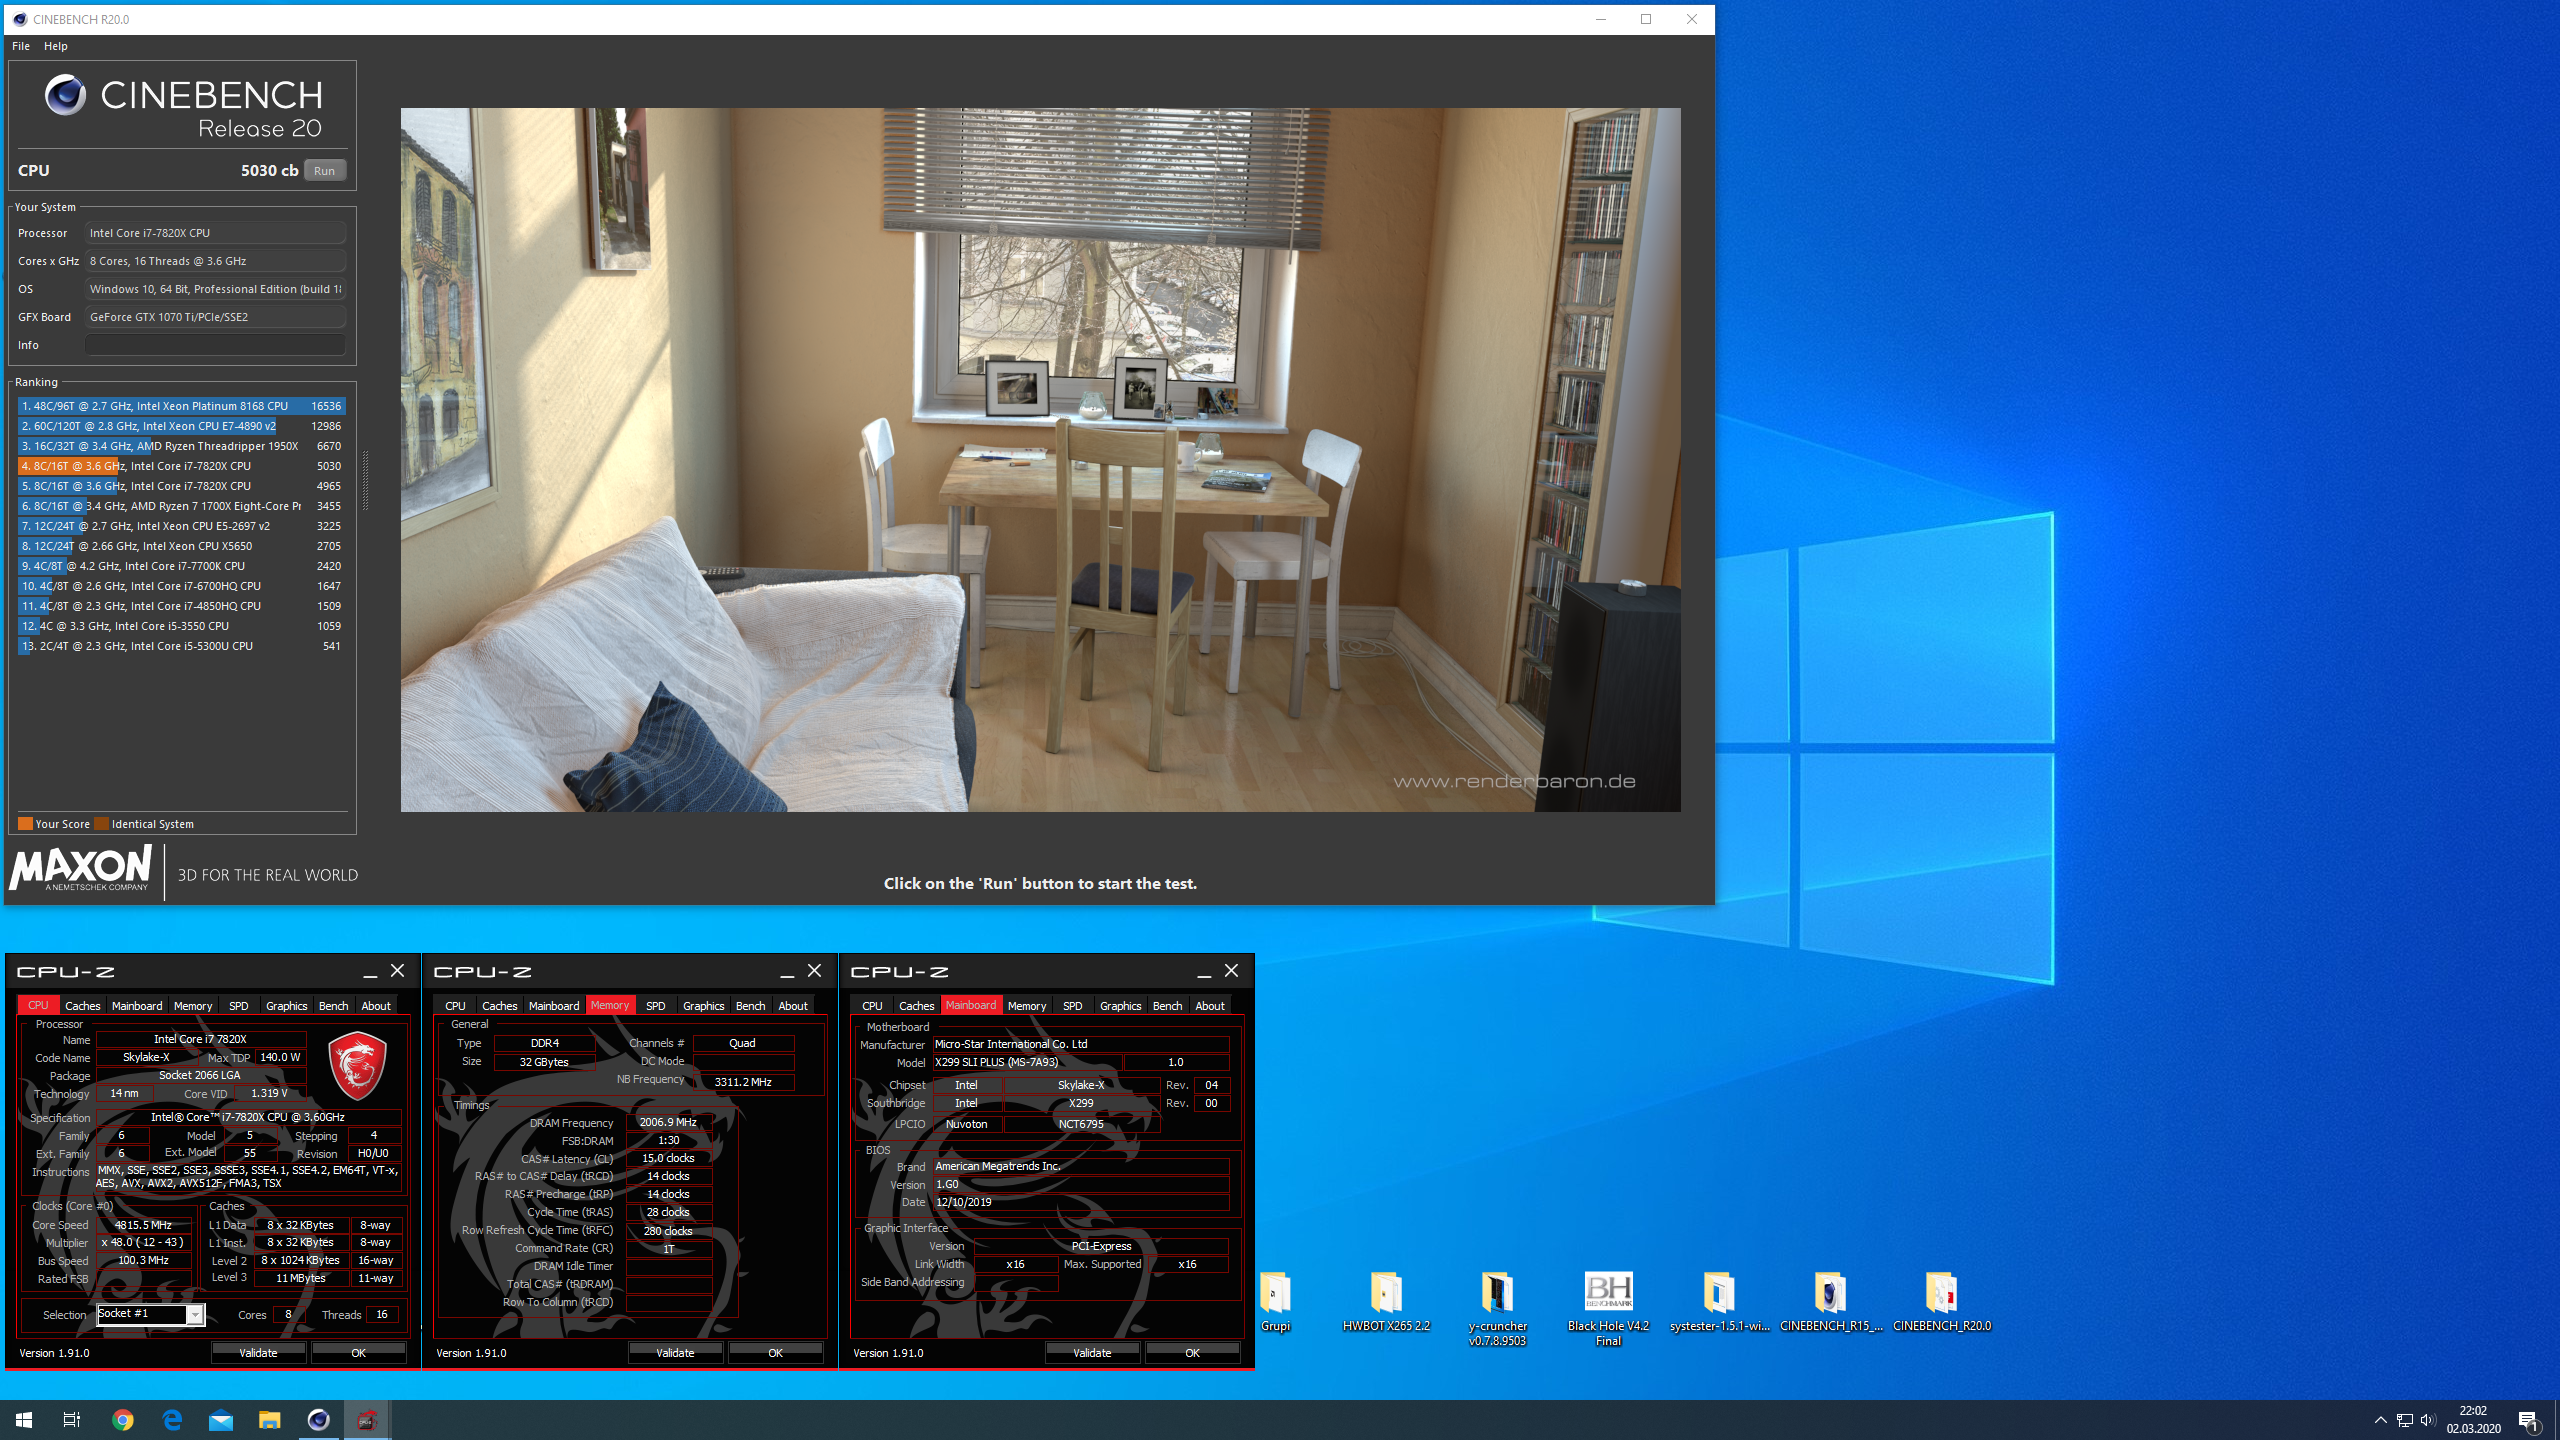2560x1440 pixels.
Task: Launch Microsoft Edge from the taskbar
Action: point(172,1419)
